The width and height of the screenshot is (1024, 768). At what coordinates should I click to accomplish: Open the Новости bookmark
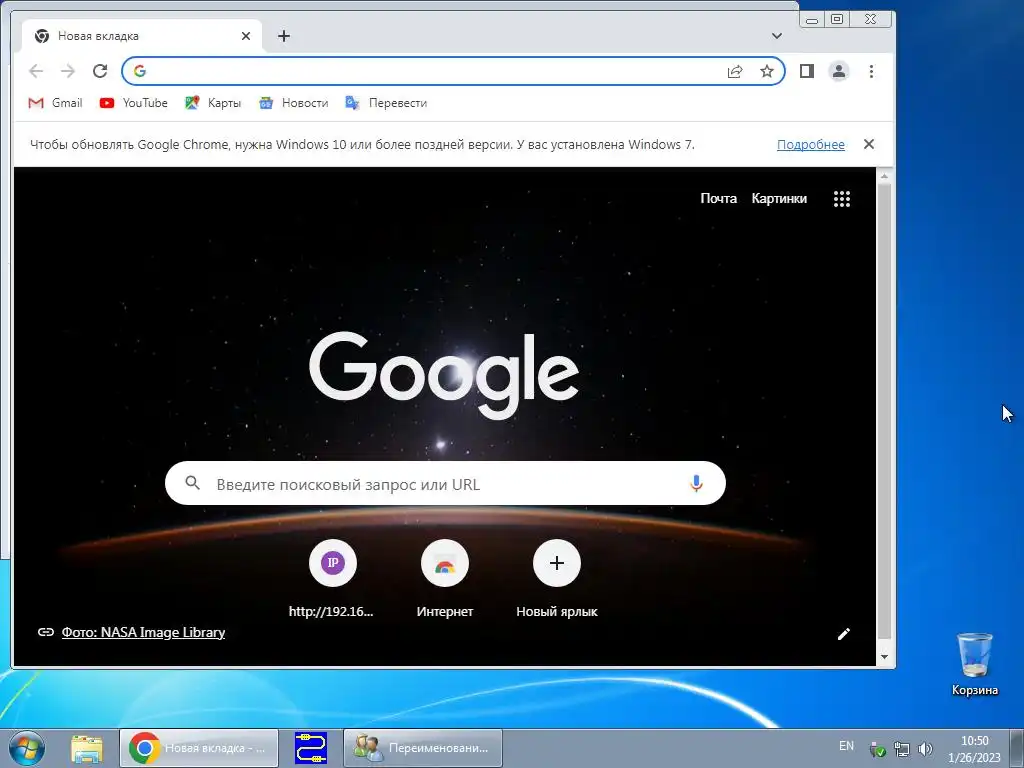click(293, 103)
